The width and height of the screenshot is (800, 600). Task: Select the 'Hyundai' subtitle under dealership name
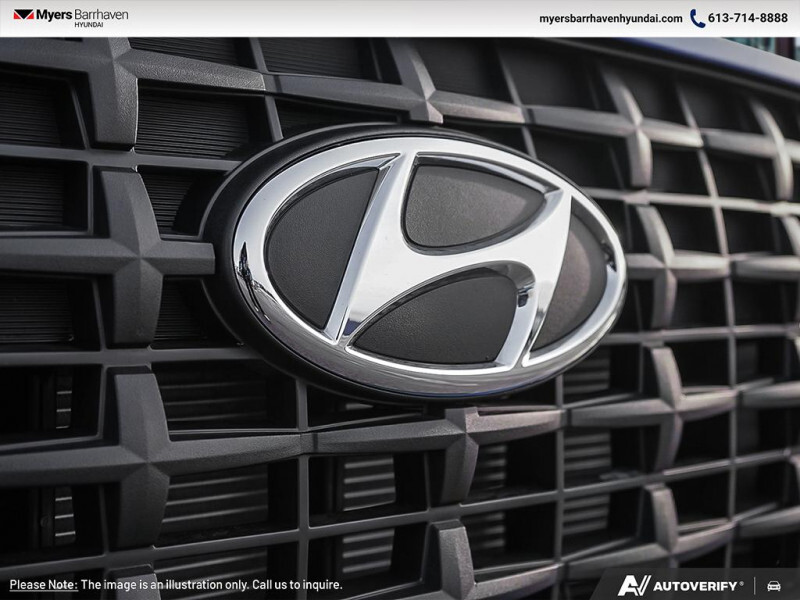[x=88, y=25]
